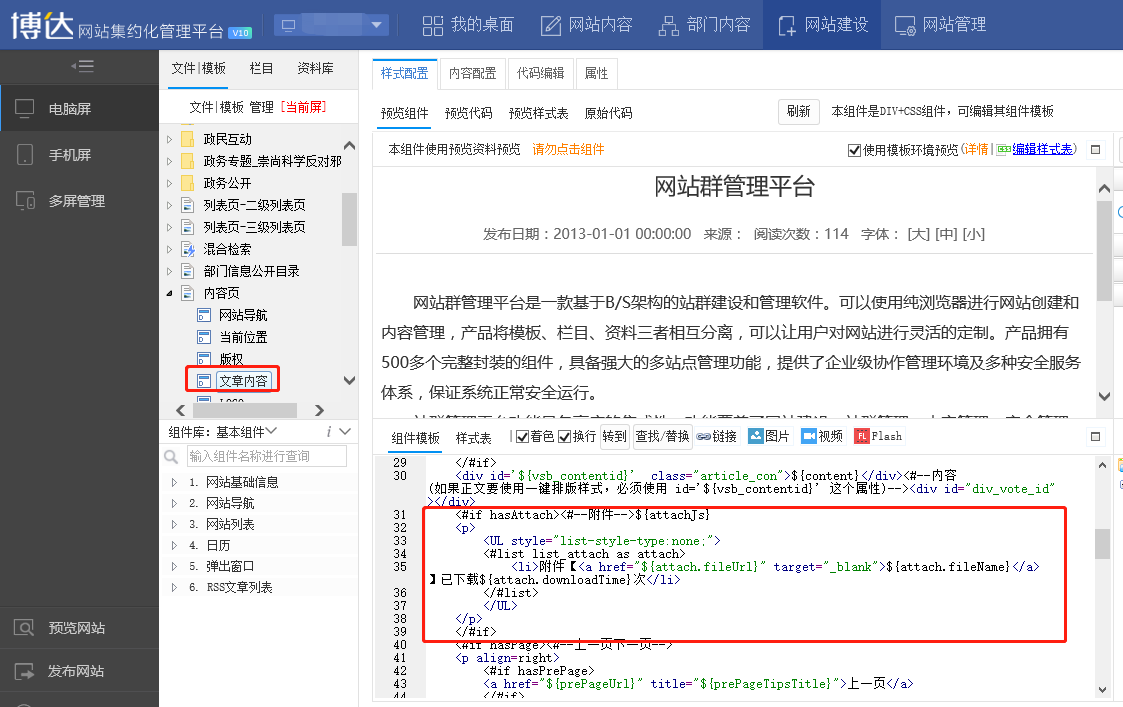Expand 部门信息公开目录 node
1123x707 pixels.
pos(169,271)
